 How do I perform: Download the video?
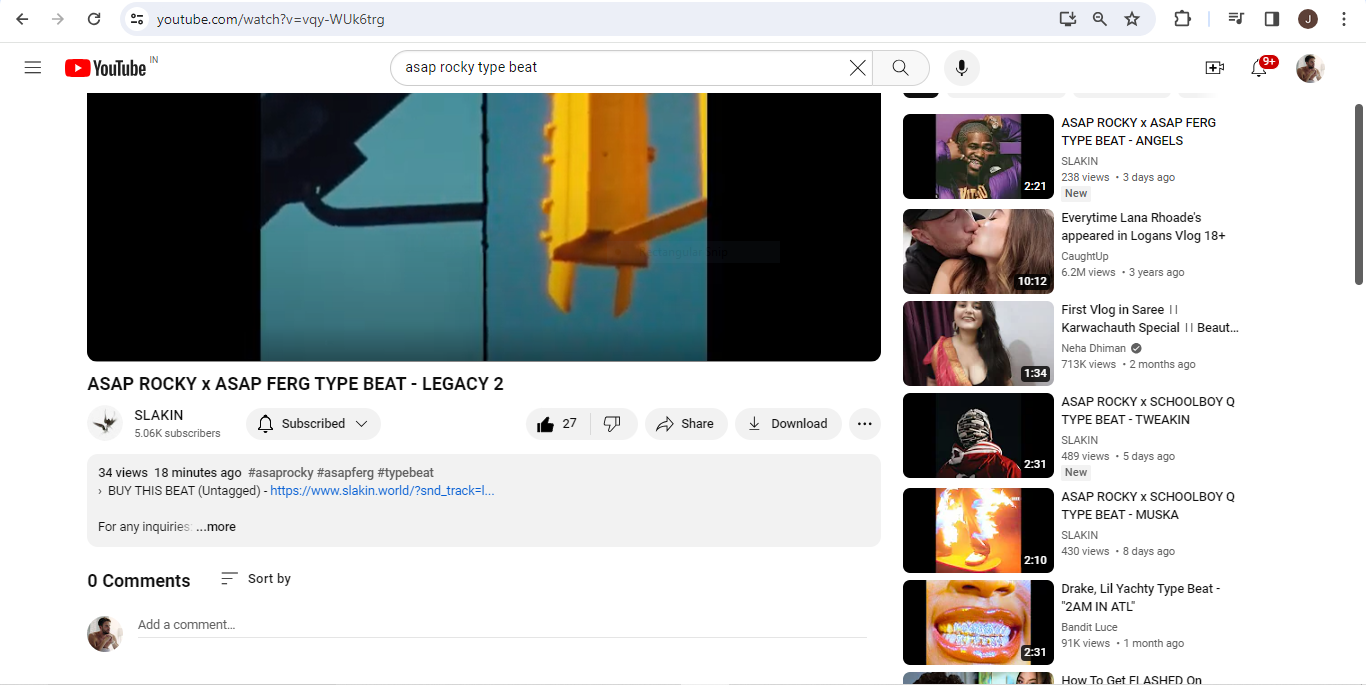pyautogui.click(x=788, y=424)
